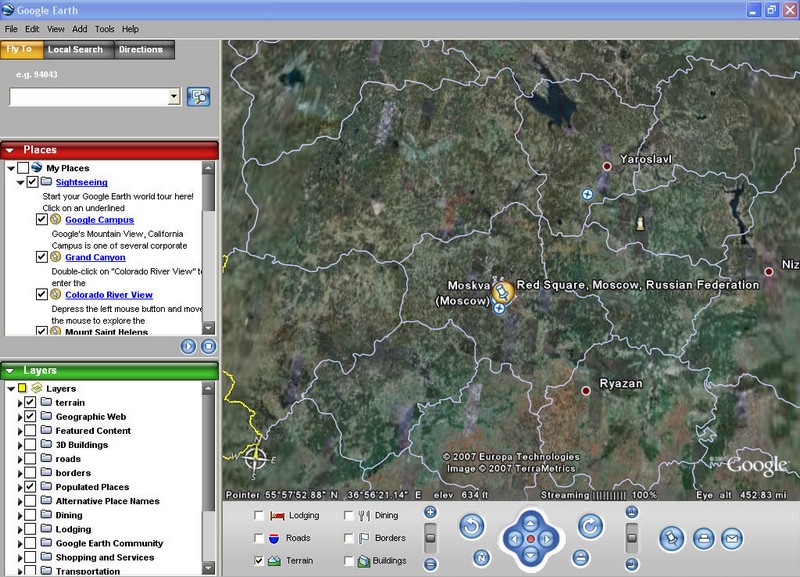Viewport: 800px width, 577px height.
Task: Click the Fly To search magnifier button
Action: tap(198, 96)
